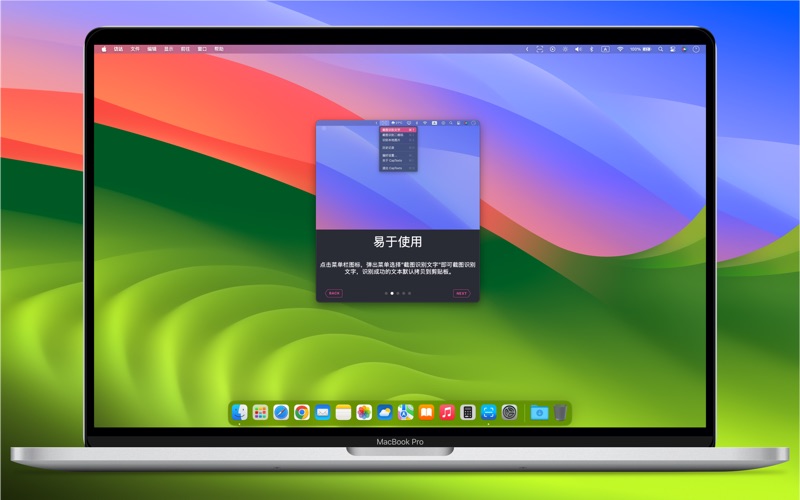Click the icon between Spotlight and Siri
Image resolution: width=800 pixels, height=500 pixels.
(672, 49)
